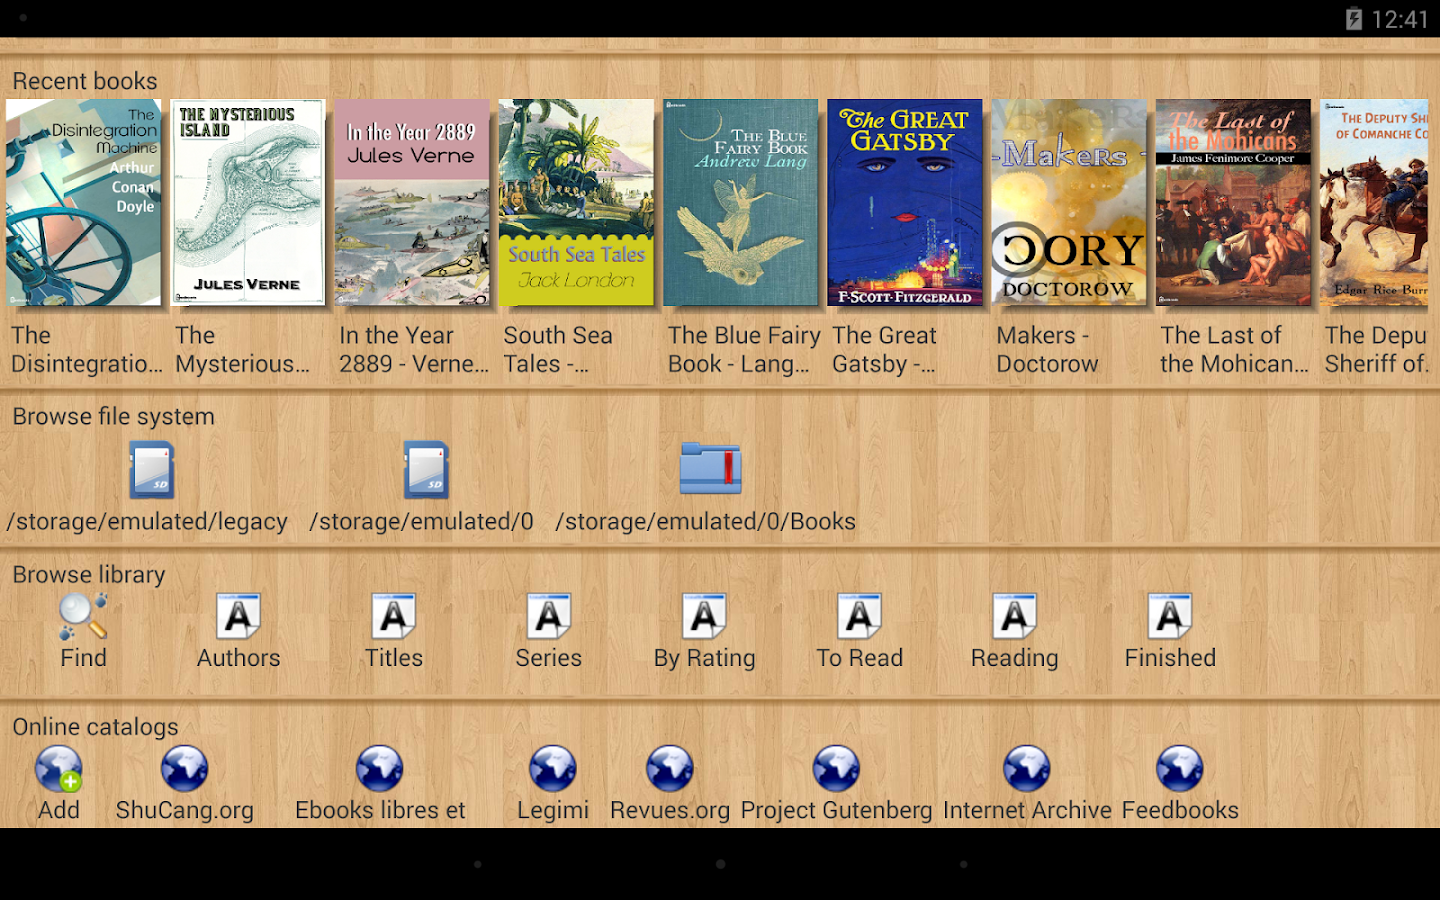Image resolution: width=1440 pixels, height=900 pixels.
Task: Tap the 'ShuCang.org' catalog label
Action: (x=185, y=810)
